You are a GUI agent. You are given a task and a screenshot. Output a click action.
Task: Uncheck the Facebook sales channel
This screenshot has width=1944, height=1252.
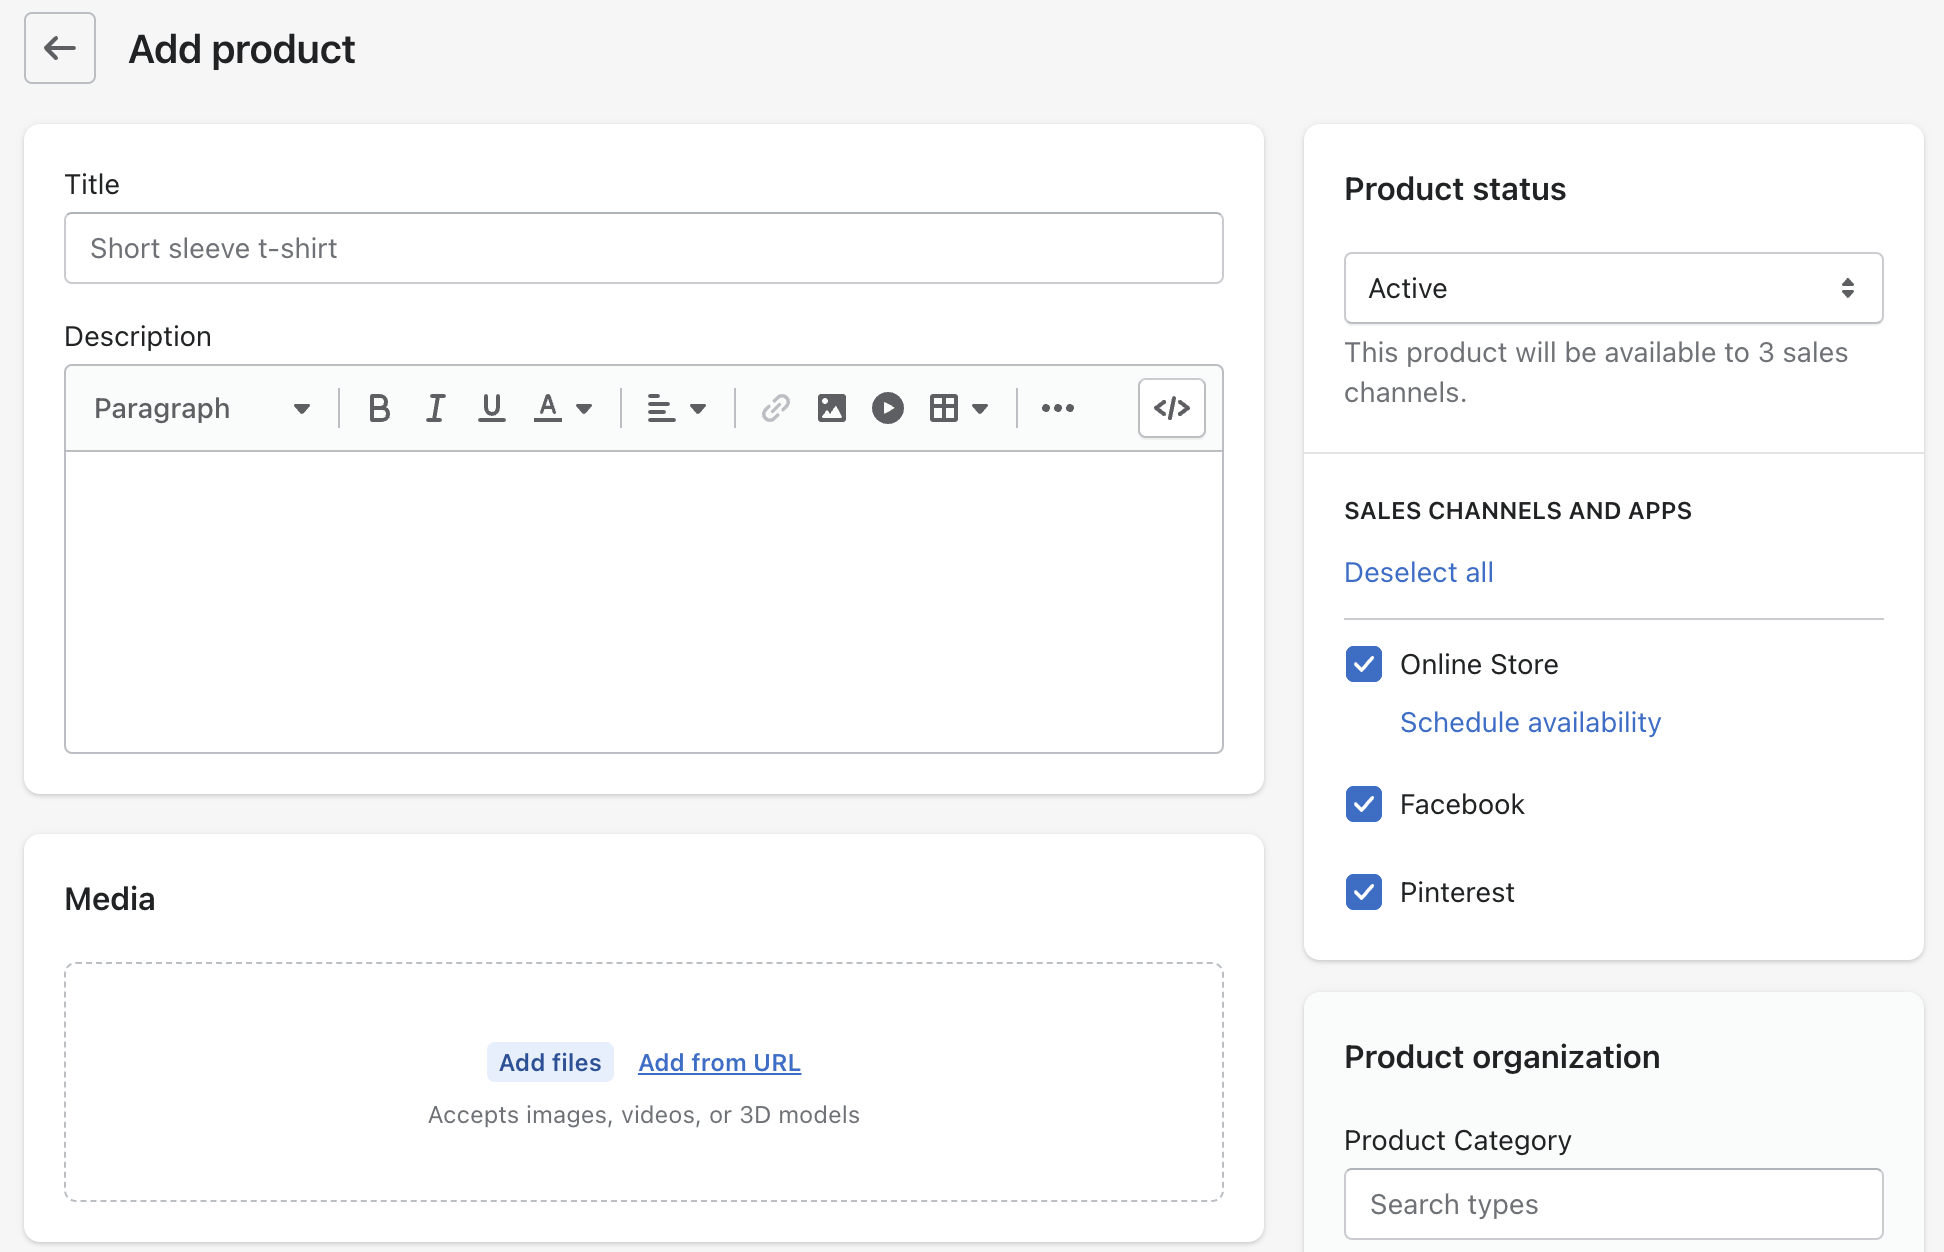[x=1364, y=804]
